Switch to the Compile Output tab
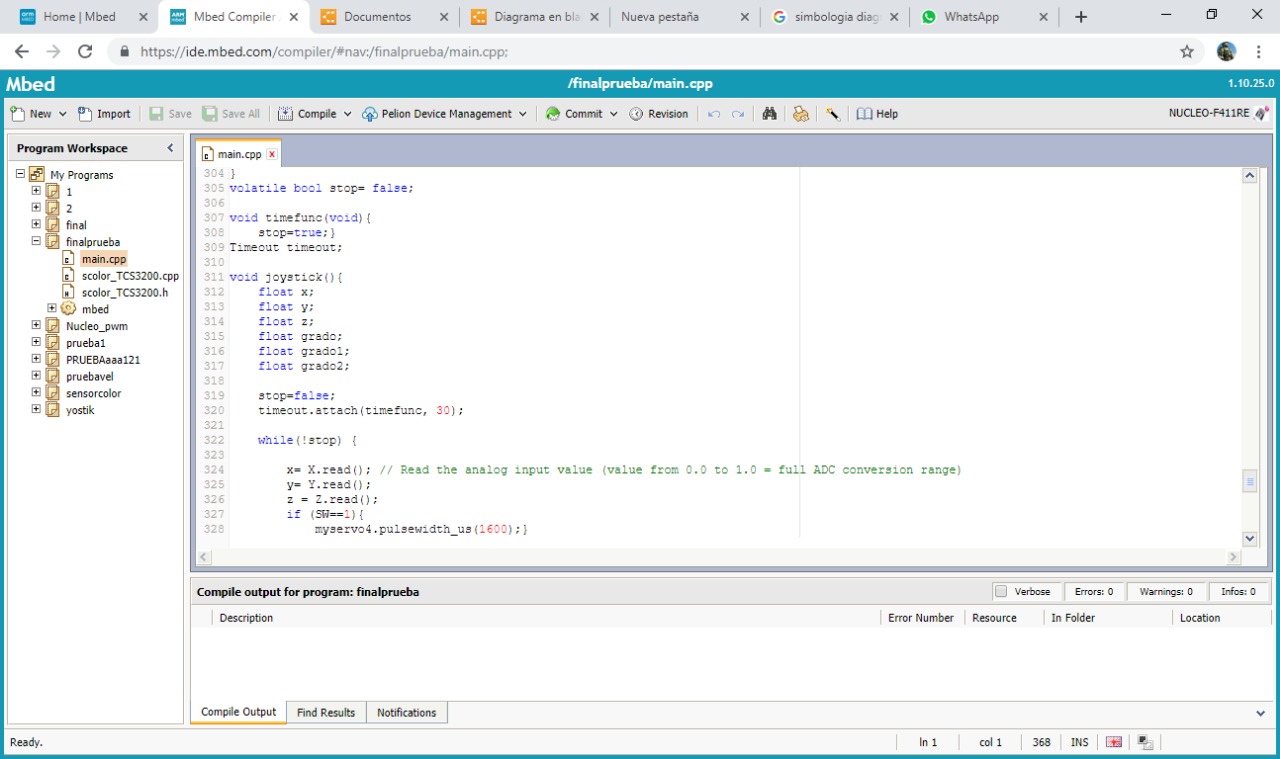Viewport: 1280px width, 759px height. pos(238,712)
